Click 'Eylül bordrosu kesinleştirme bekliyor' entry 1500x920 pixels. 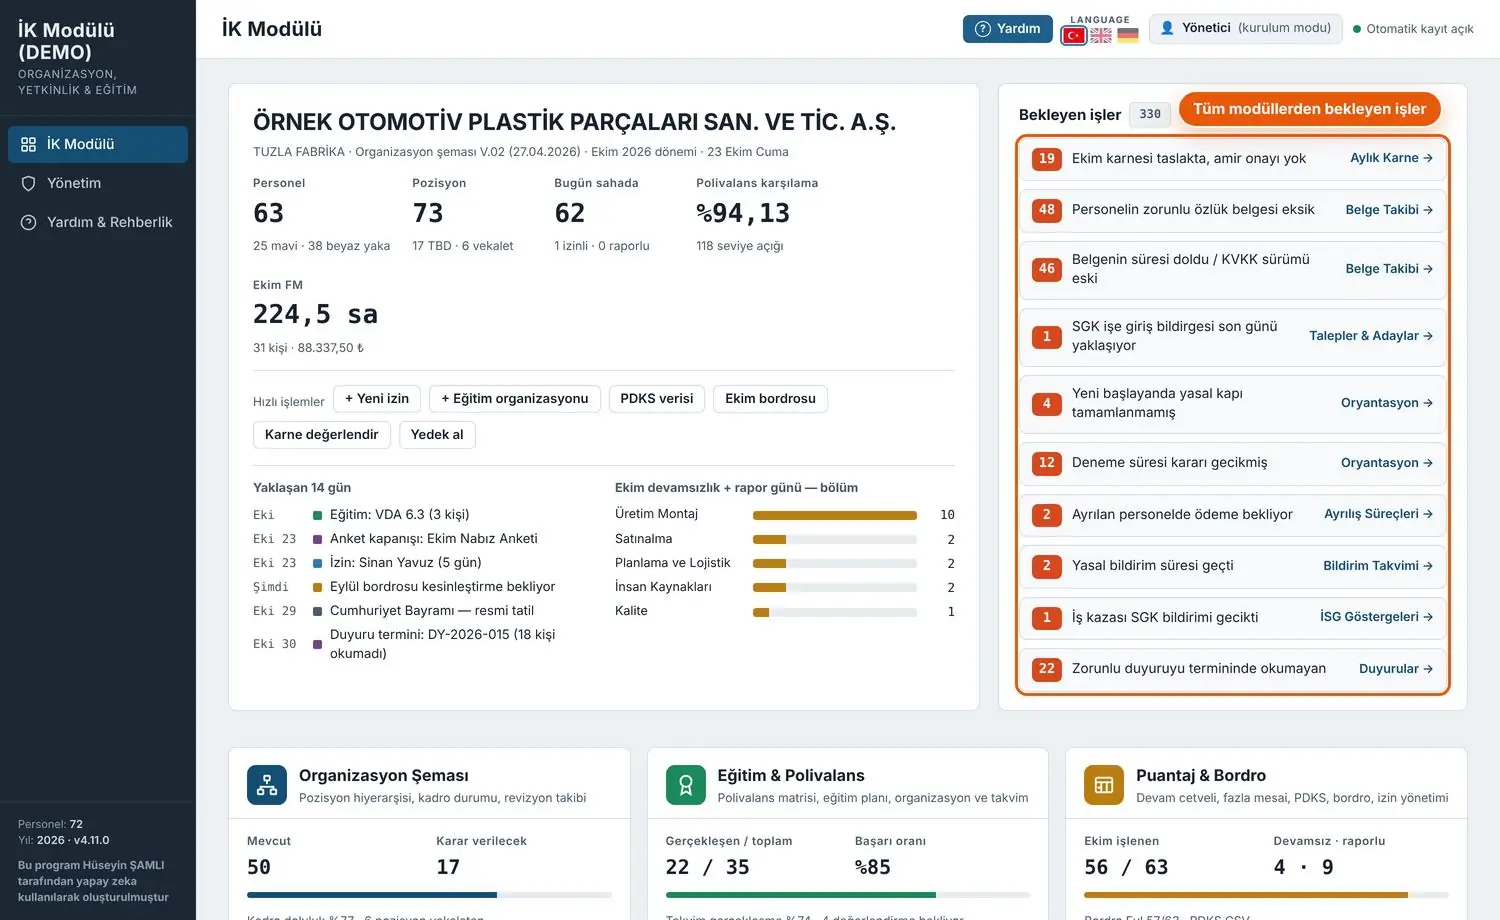[442, 587]
